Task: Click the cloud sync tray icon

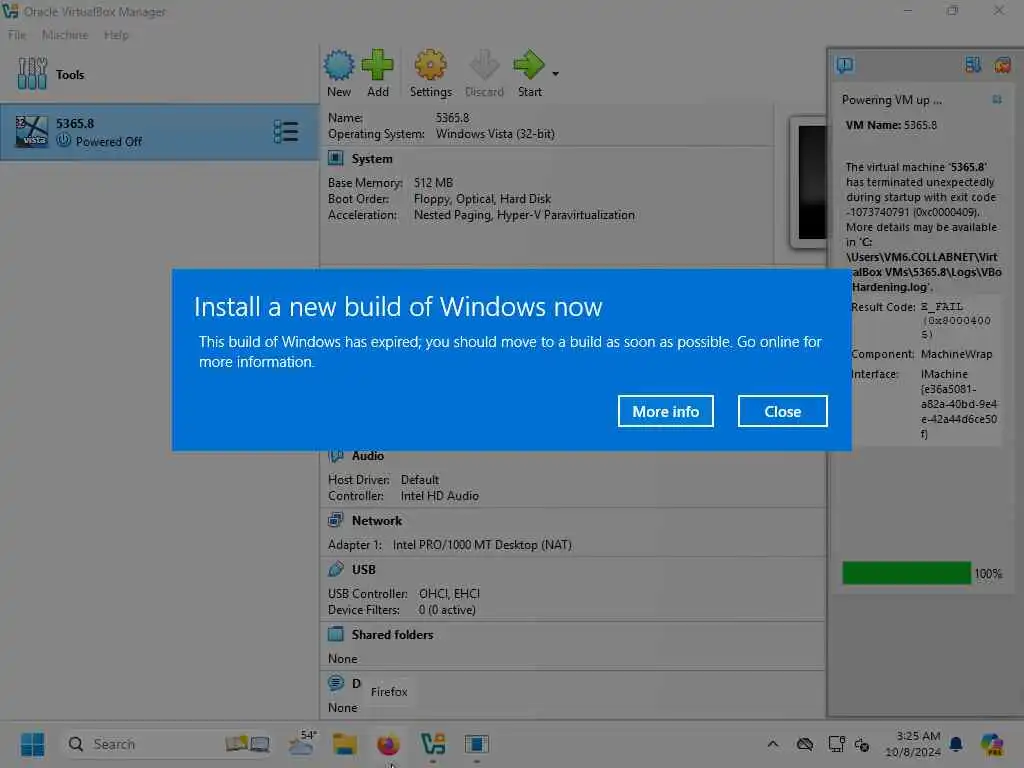Action: click(805, 744)
